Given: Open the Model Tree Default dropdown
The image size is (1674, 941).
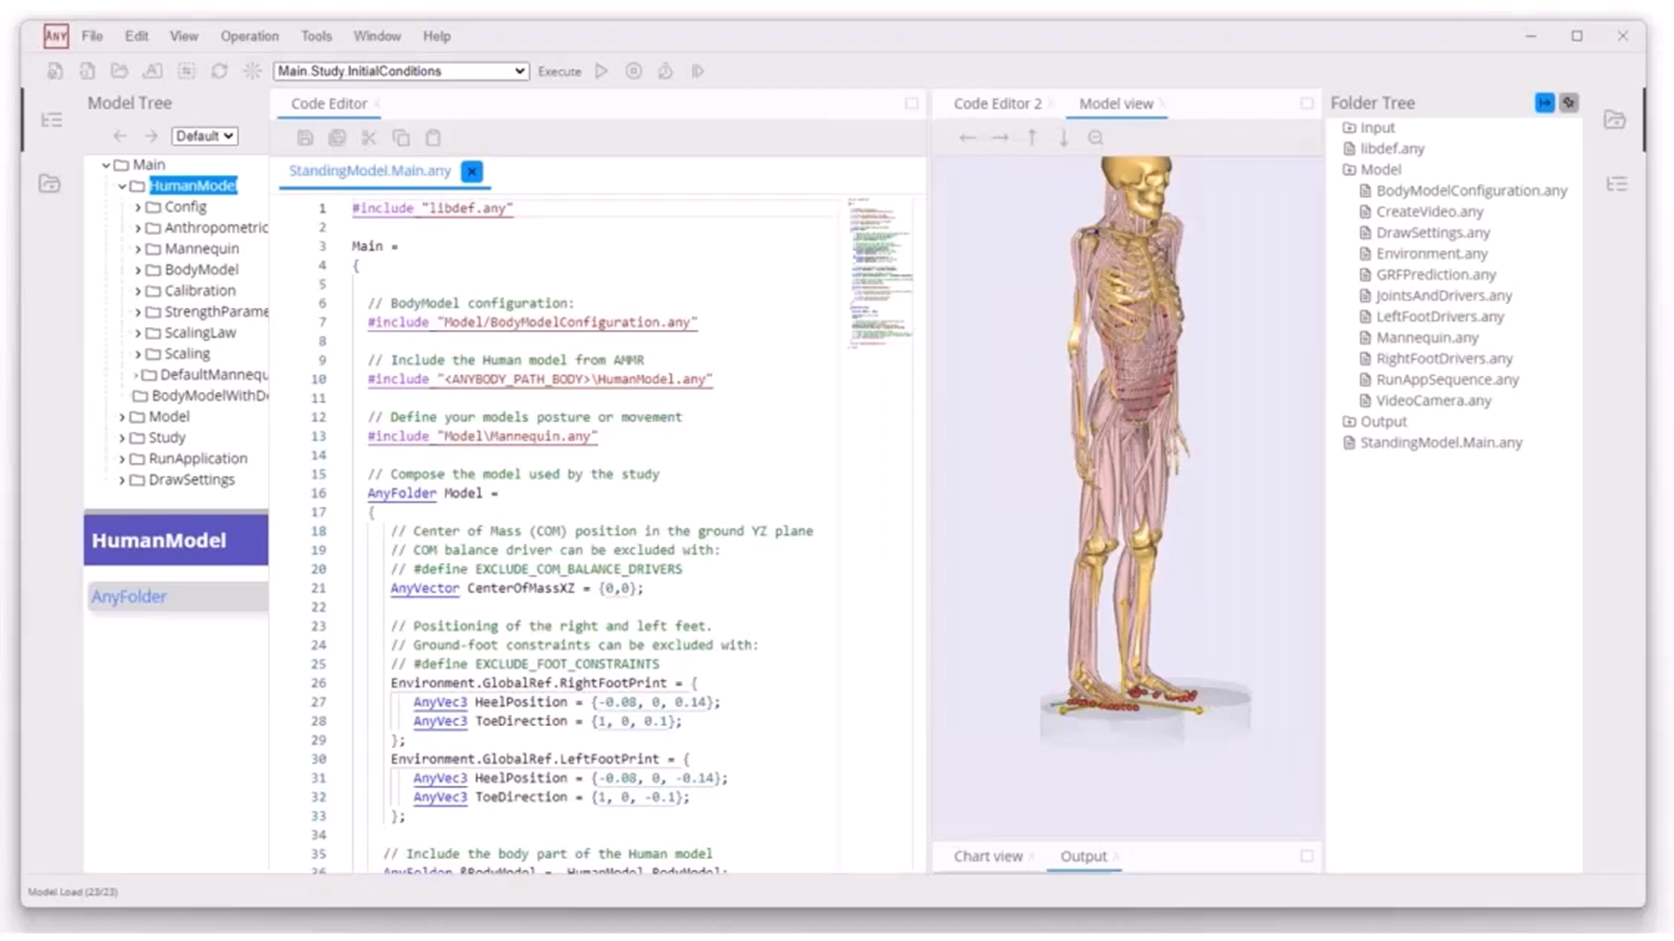Looking at the screenshot, I should [204, 136].
